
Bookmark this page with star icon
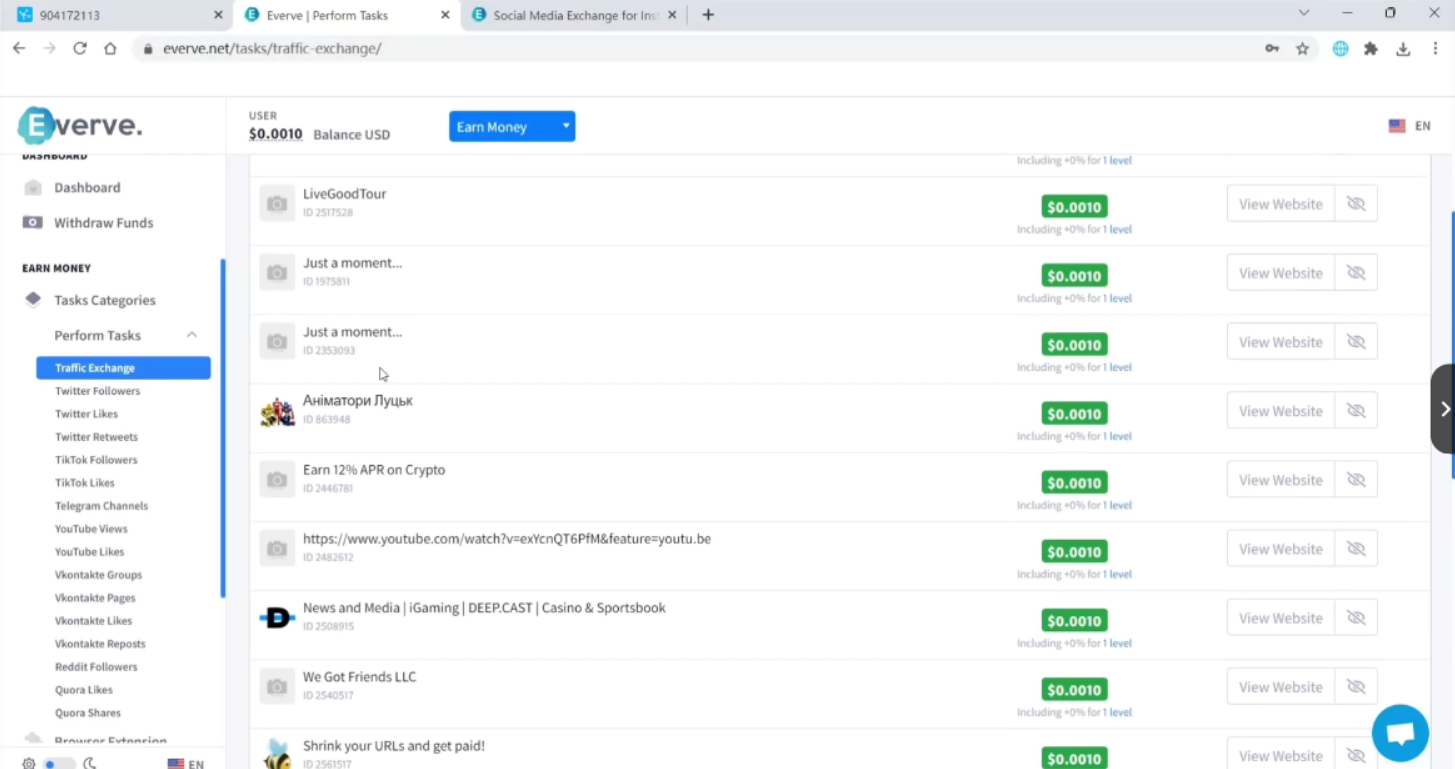coord(1302,49)
